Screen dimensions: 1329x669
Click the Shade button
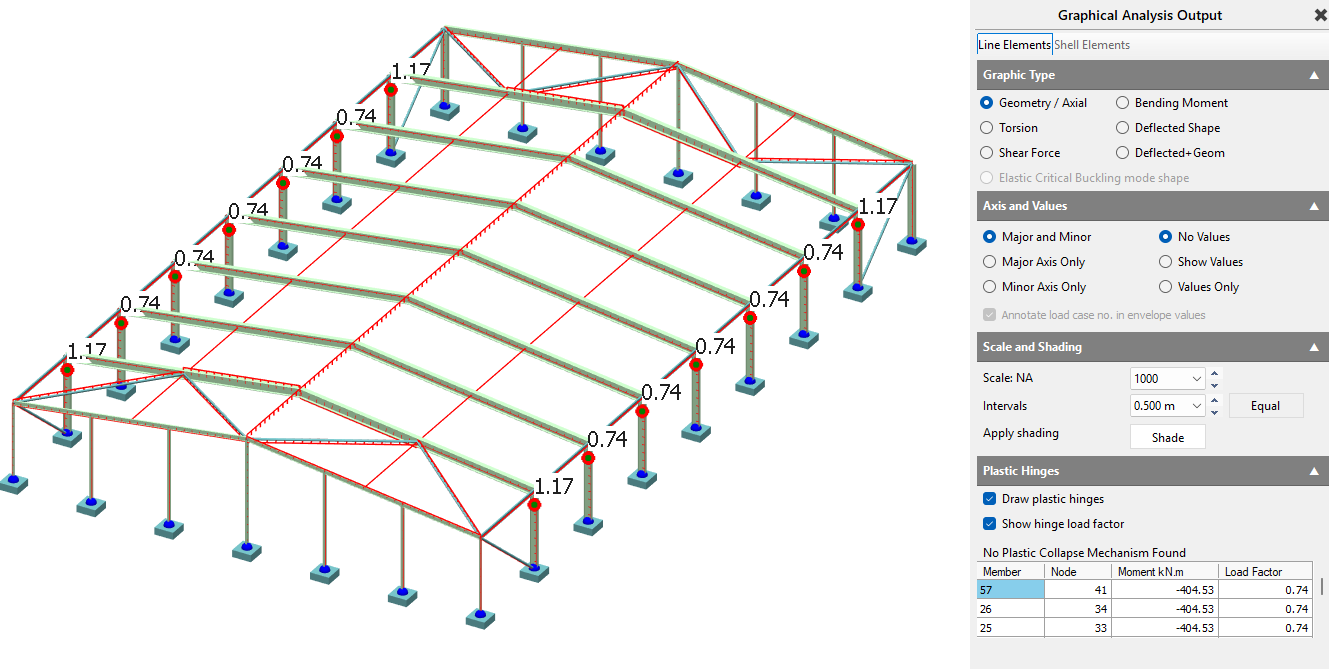pyautogui.click(x=1167, y=437)
